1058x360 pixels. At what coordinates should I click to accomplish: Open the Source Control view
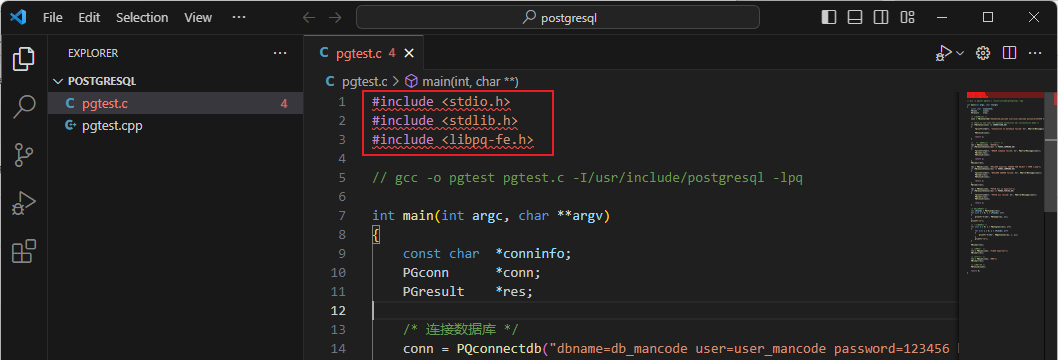(x=24, y=154)
